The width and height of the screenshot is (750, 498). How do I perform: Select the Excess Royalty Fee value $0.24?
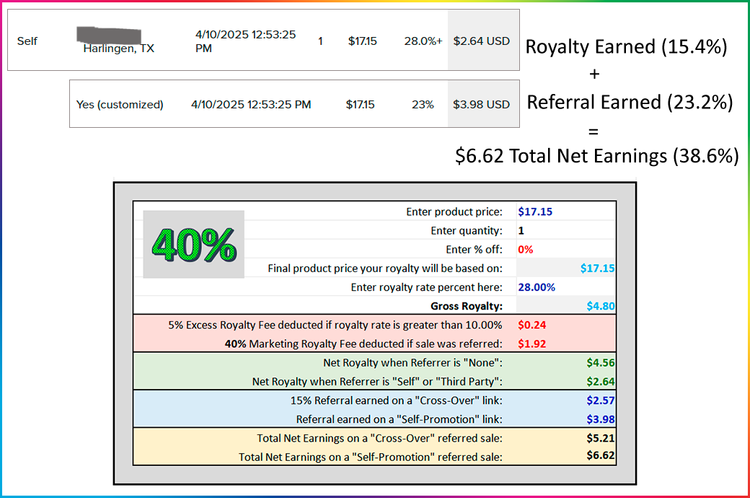click(532, 324)
